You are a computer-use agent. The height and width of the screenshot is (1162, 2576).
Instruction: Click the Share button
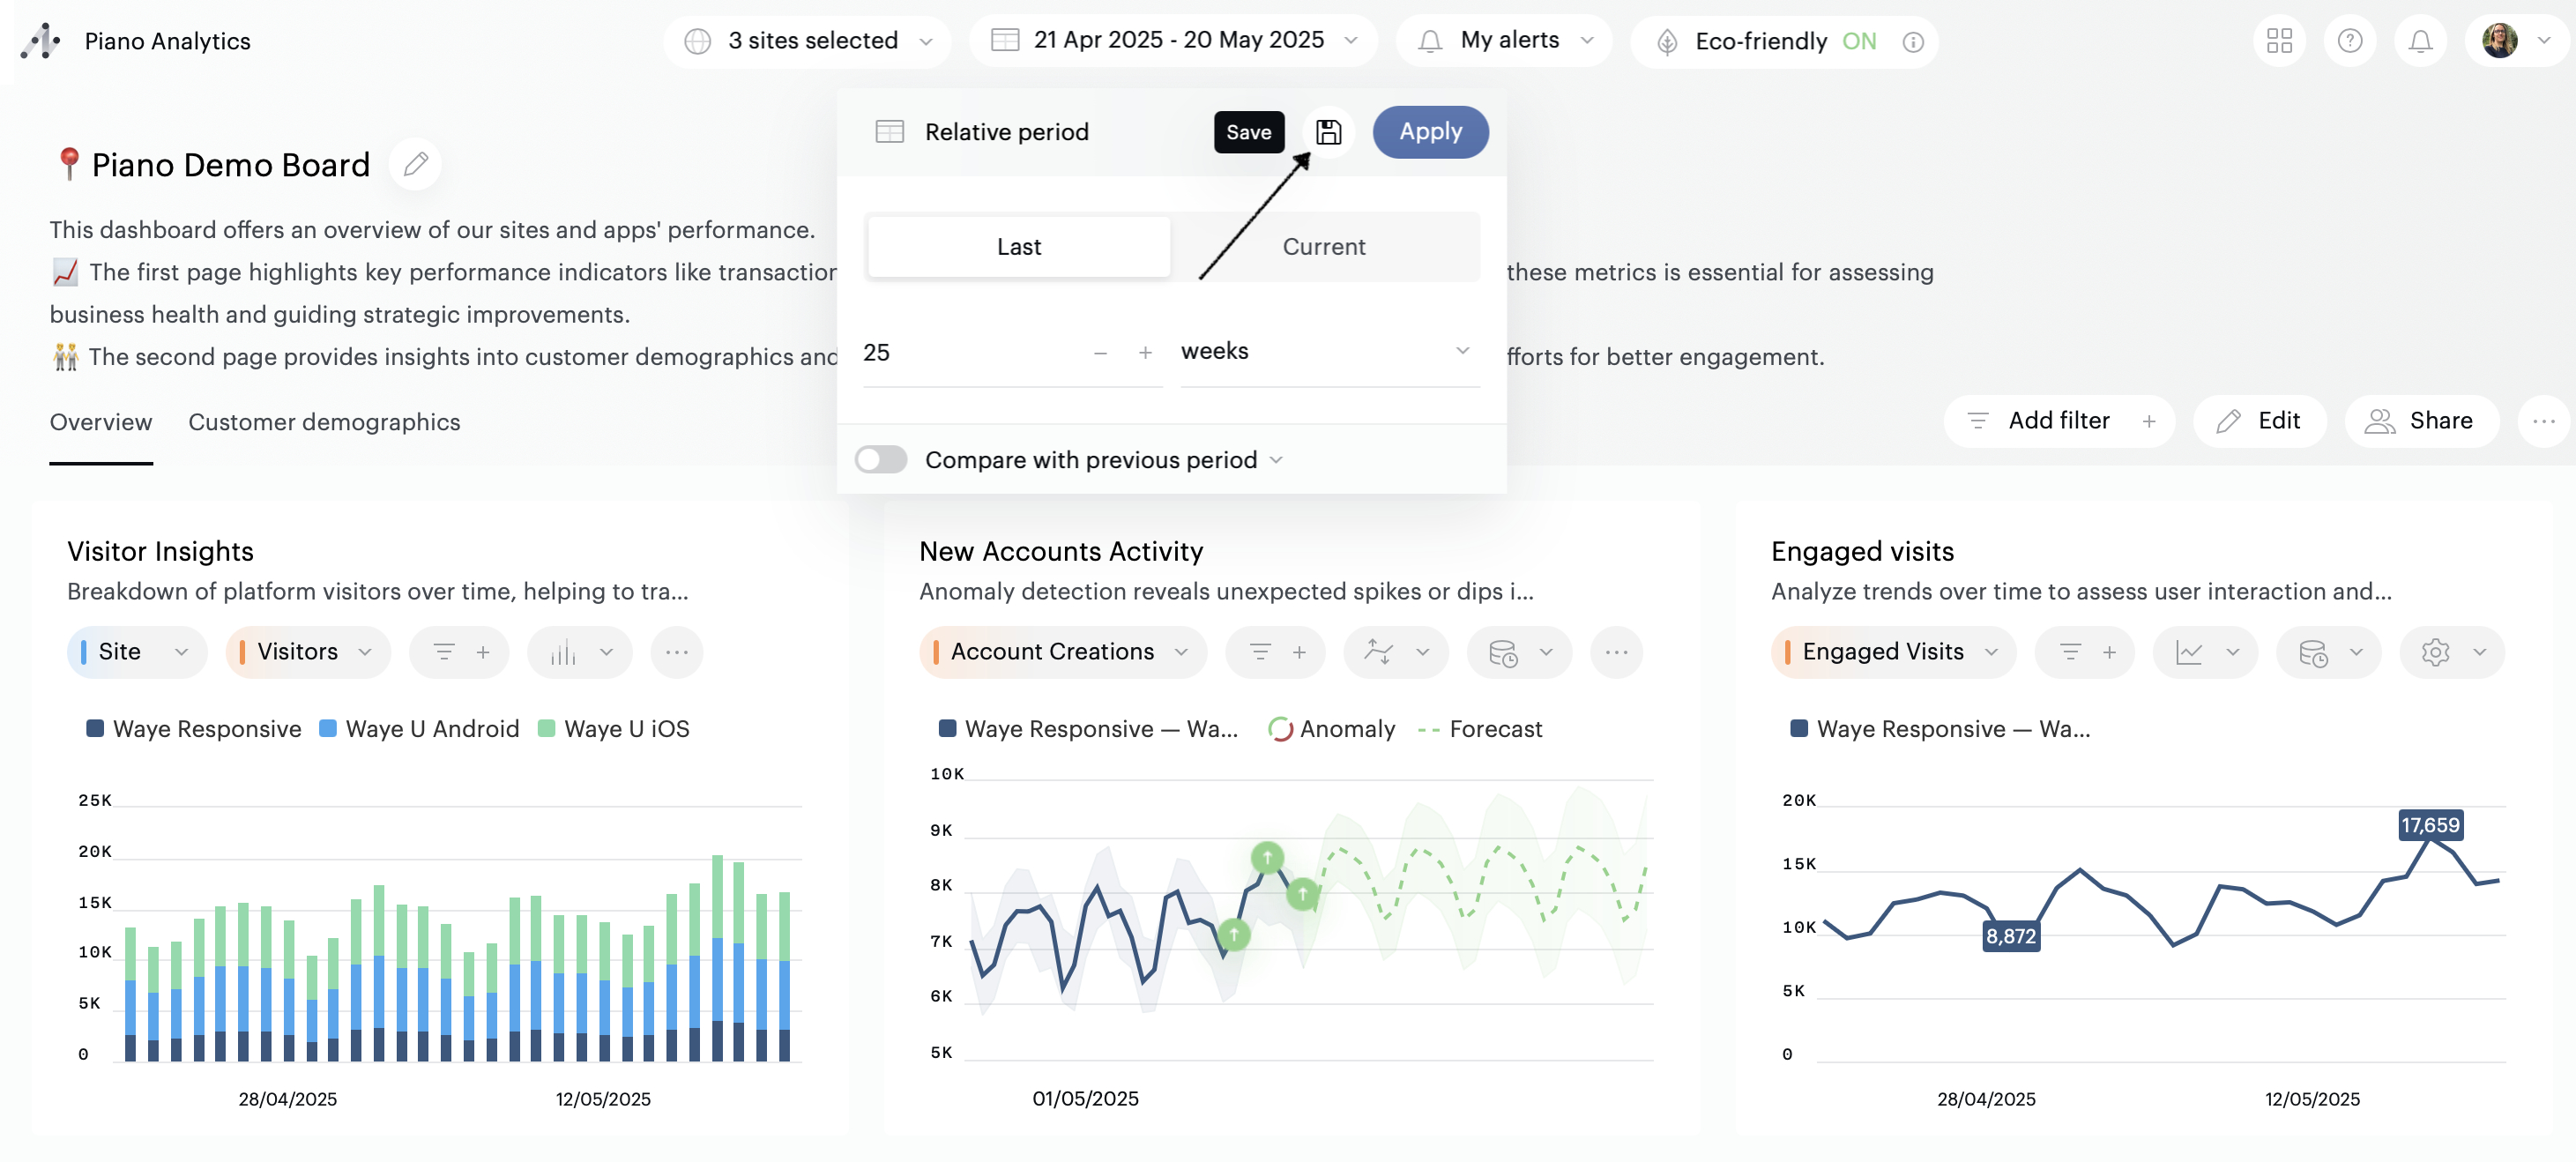[2421, 421]
